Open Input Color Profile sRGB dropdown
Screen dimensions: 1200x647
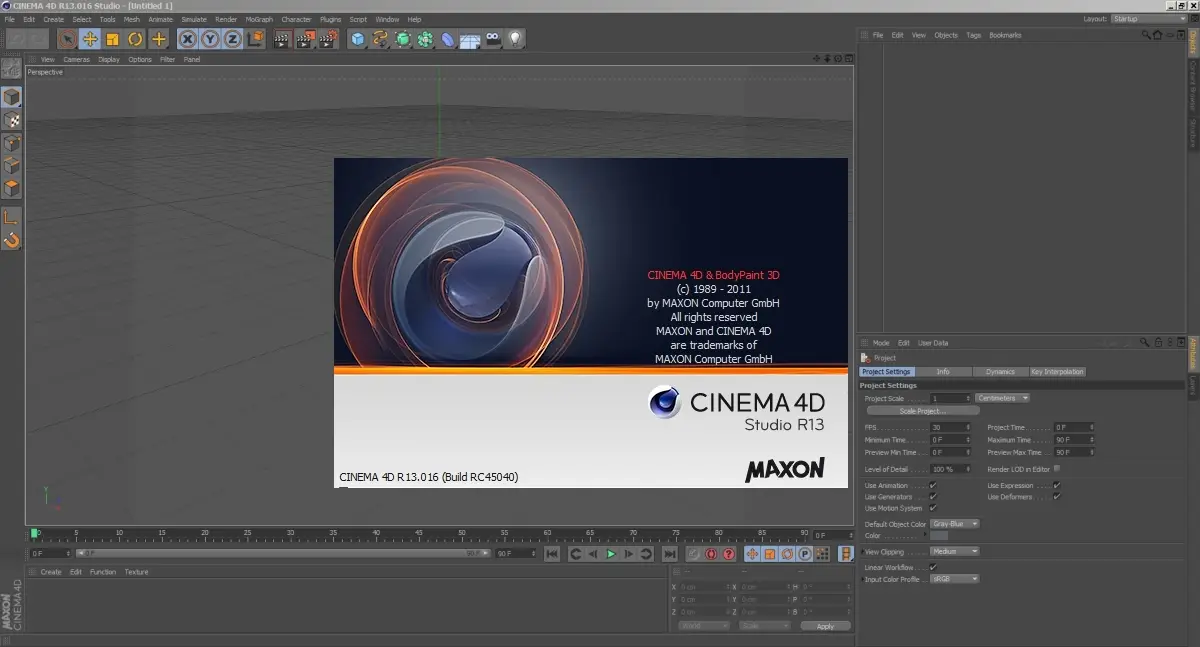(955, 579)
